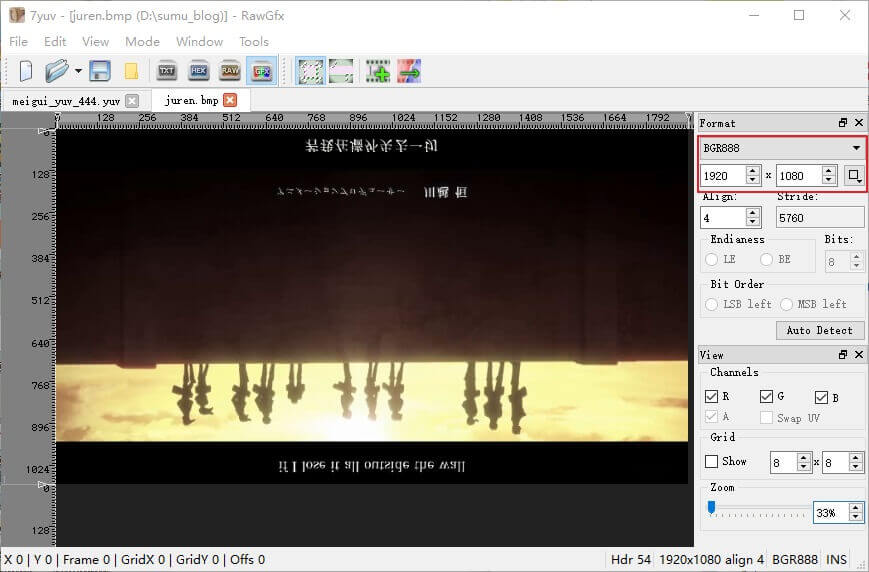Enable the grid Show checkbox
The height and width of the screenshot is (572, 869).
pos(711,461)
